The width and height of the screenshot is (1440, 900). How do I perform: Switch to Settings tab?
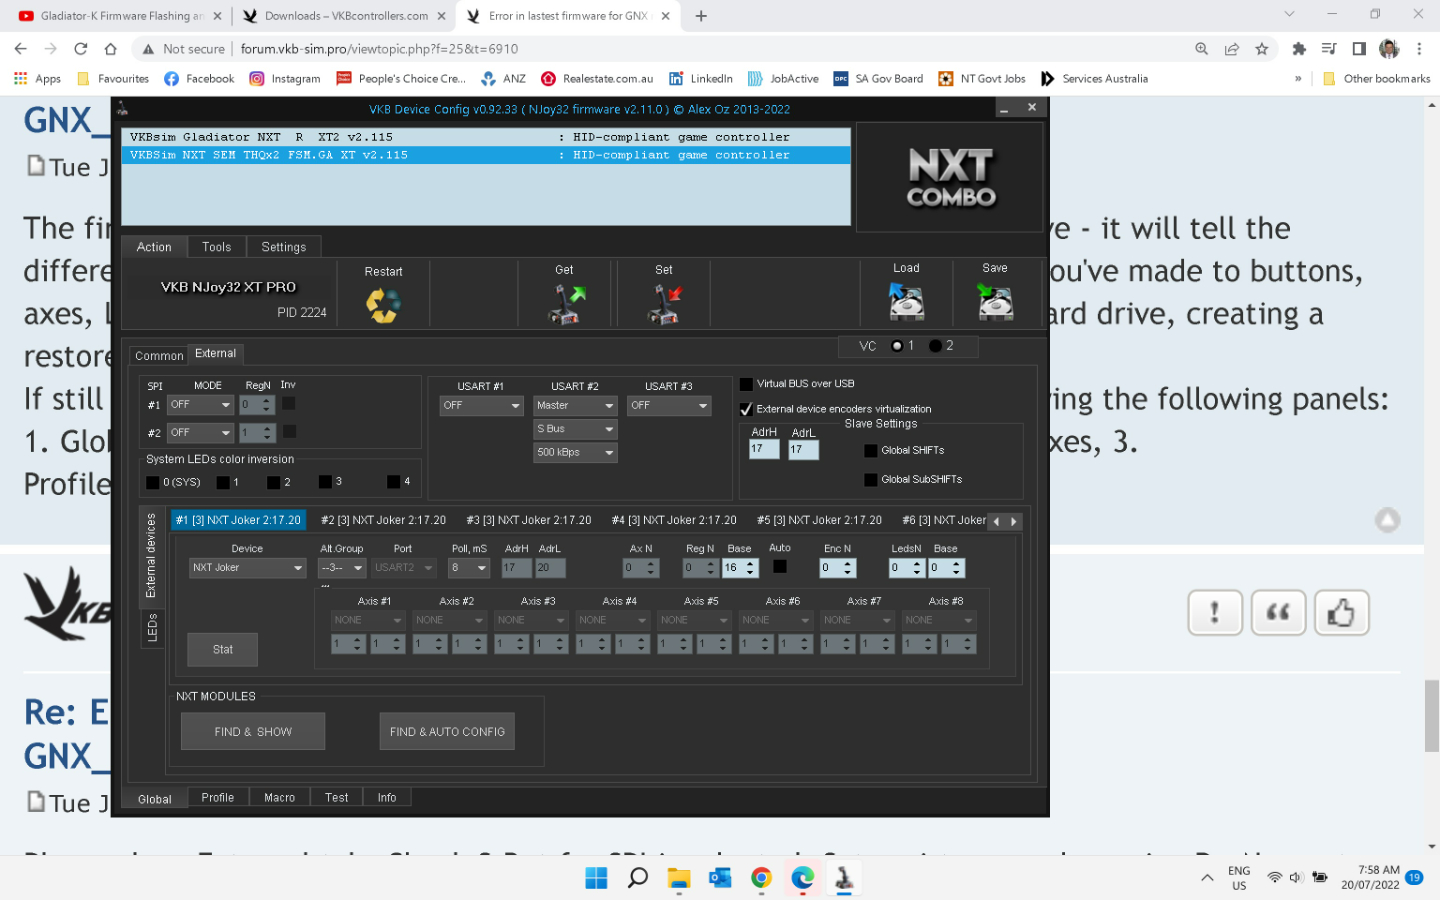pos(284,247)
